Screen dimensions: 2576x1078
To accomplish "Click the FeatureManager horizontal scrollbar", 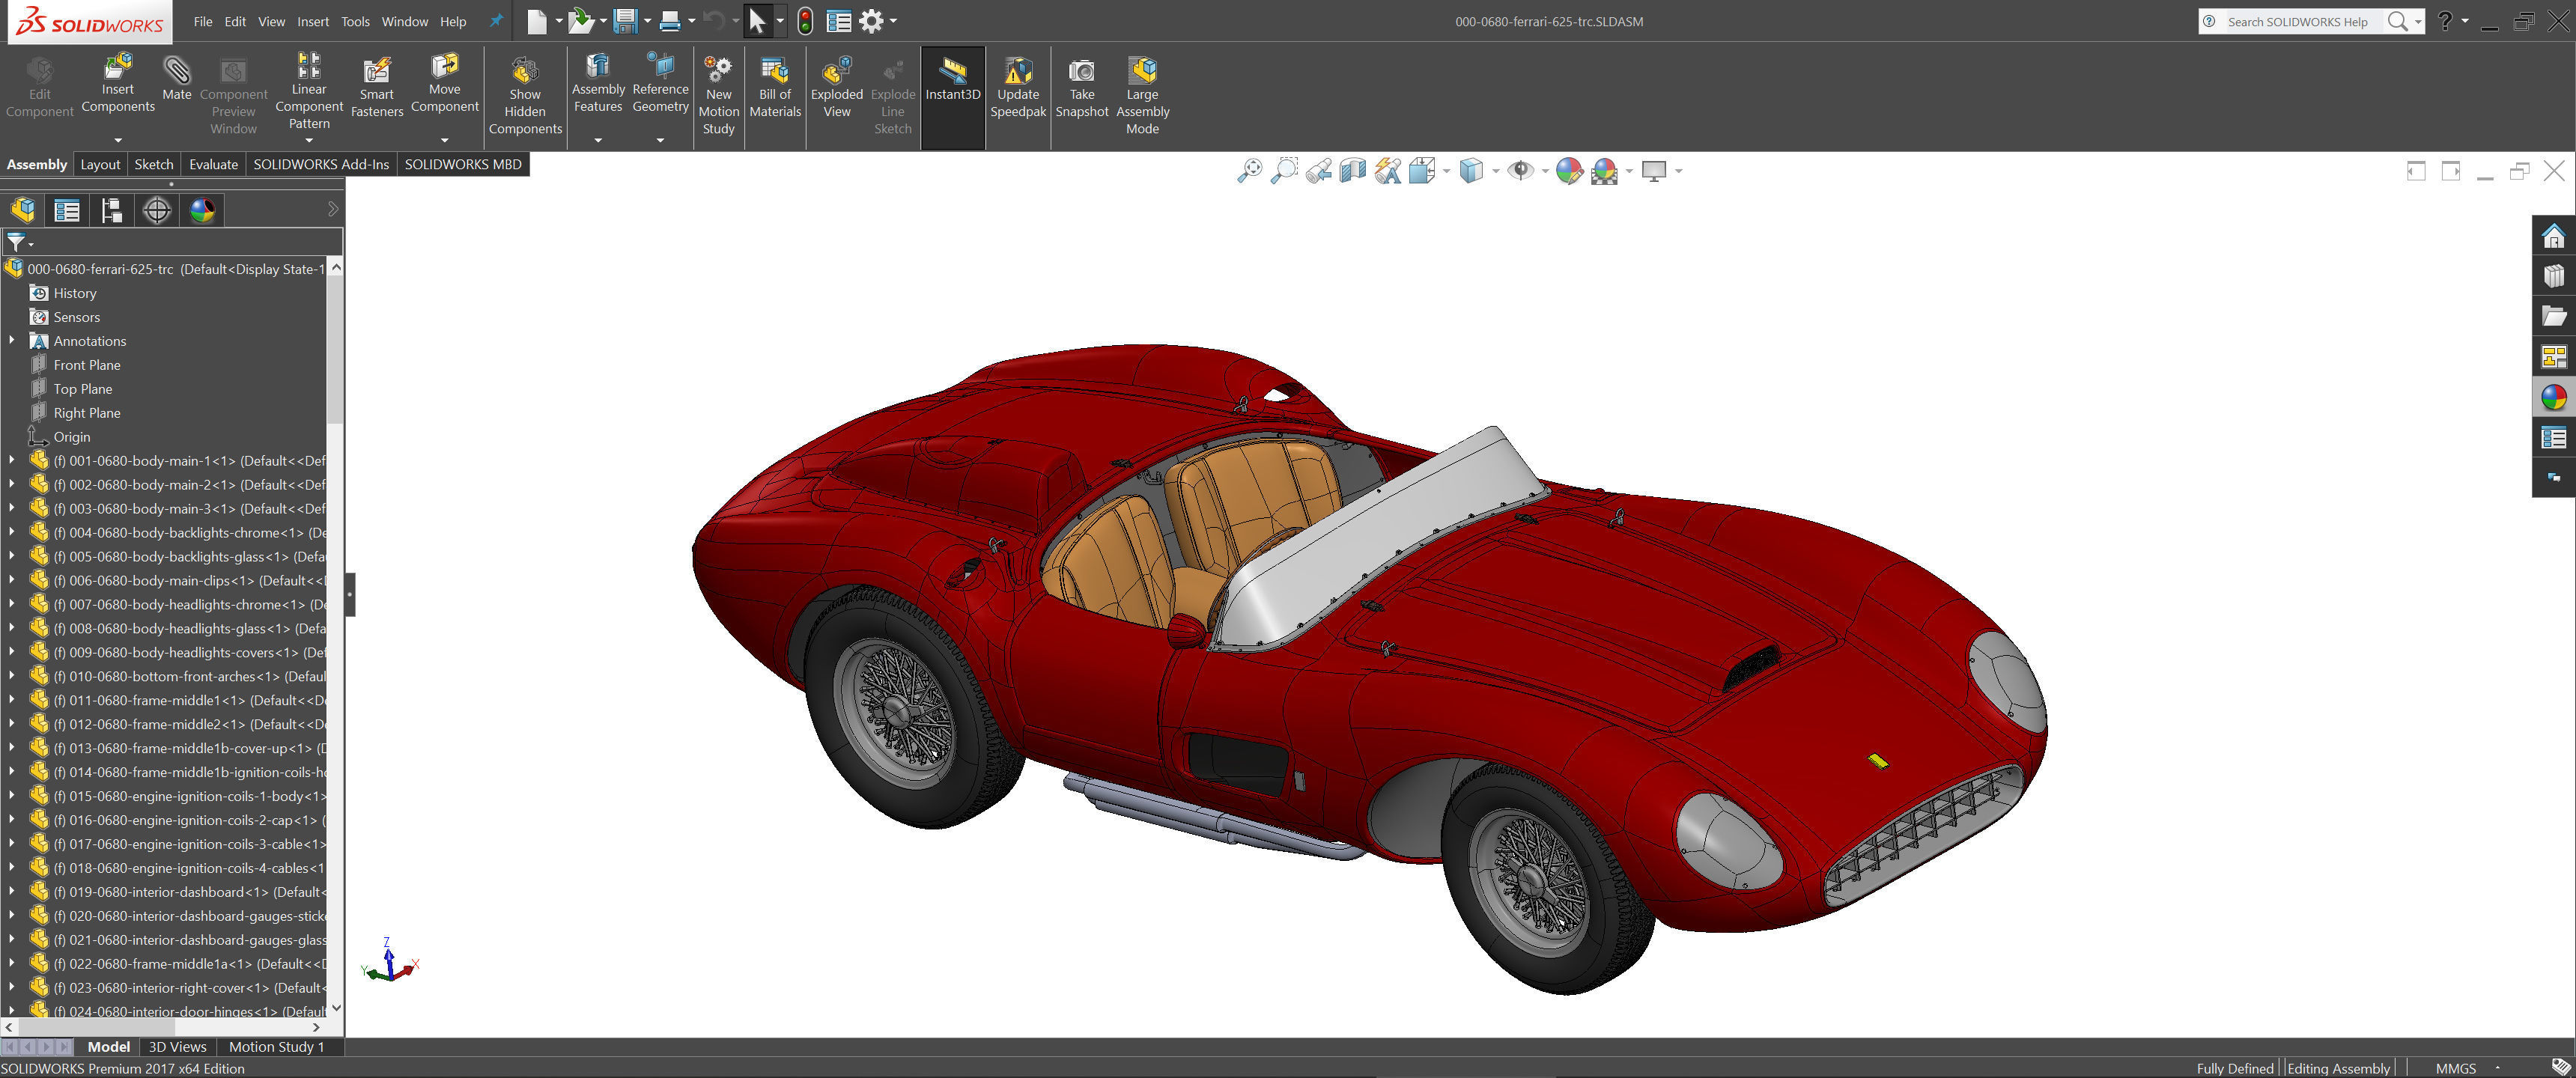I will coord(98,1026).
